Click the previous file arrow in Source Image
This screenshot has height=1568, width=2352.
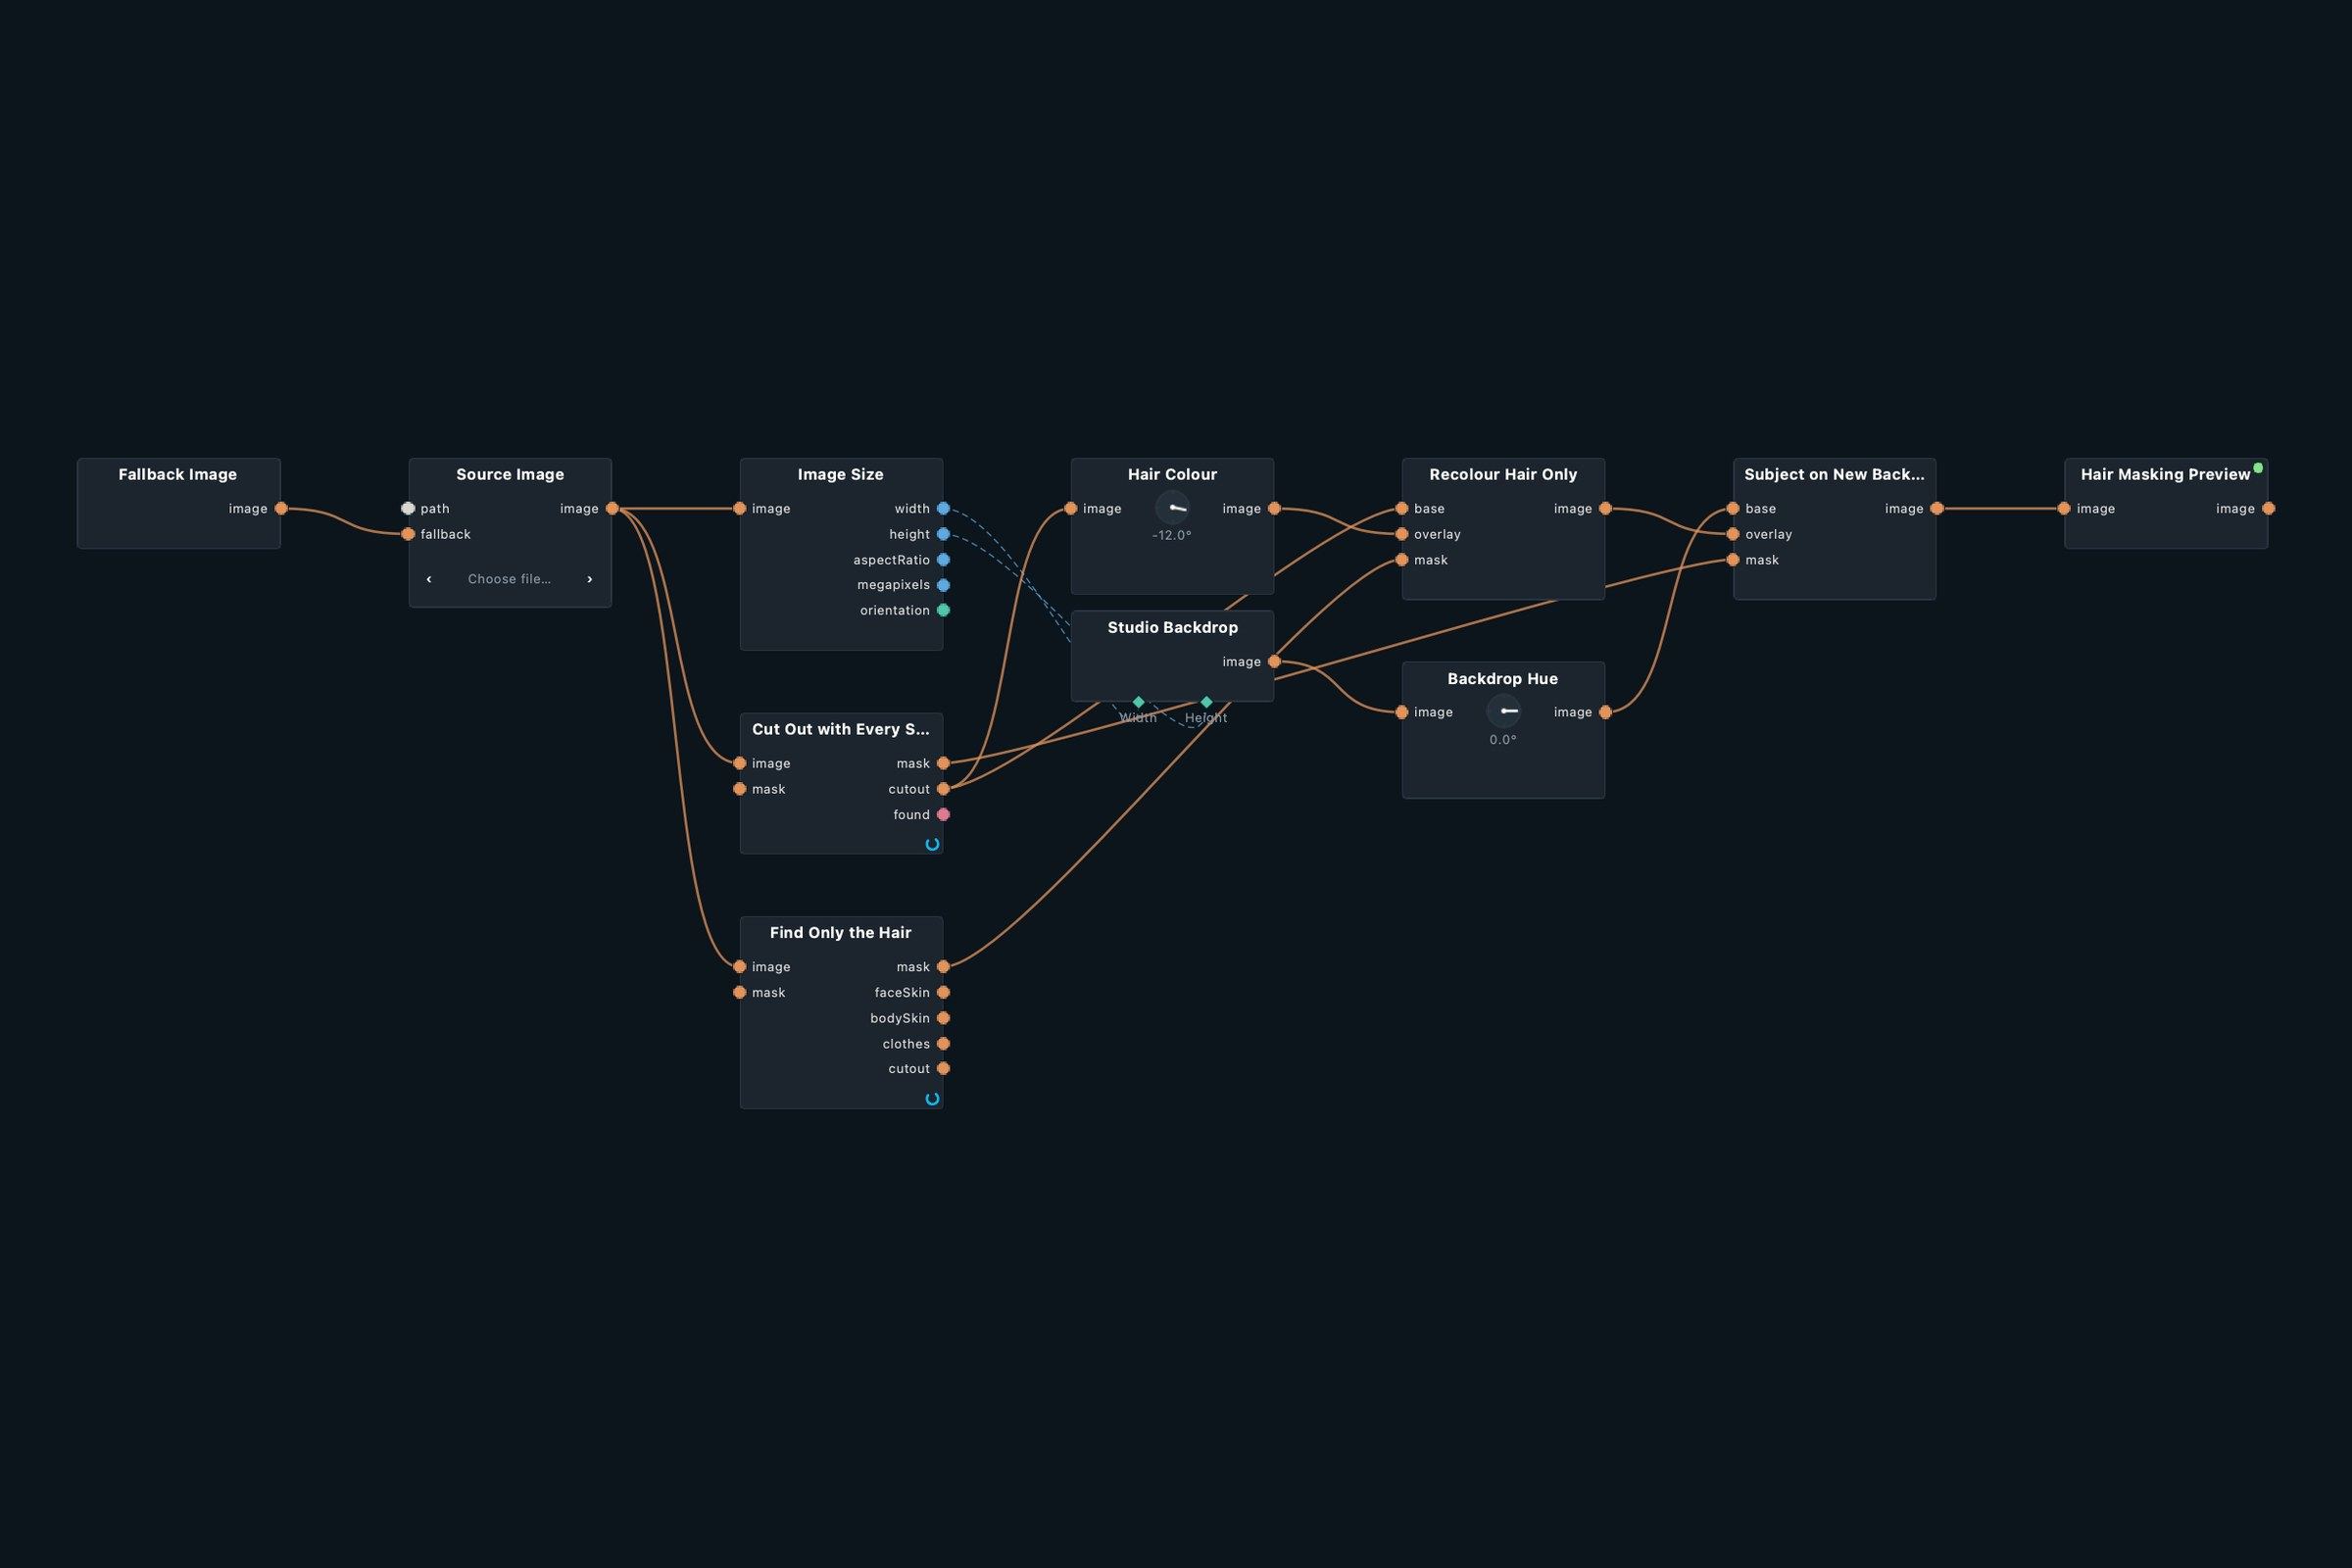click(x=429, y=579)
